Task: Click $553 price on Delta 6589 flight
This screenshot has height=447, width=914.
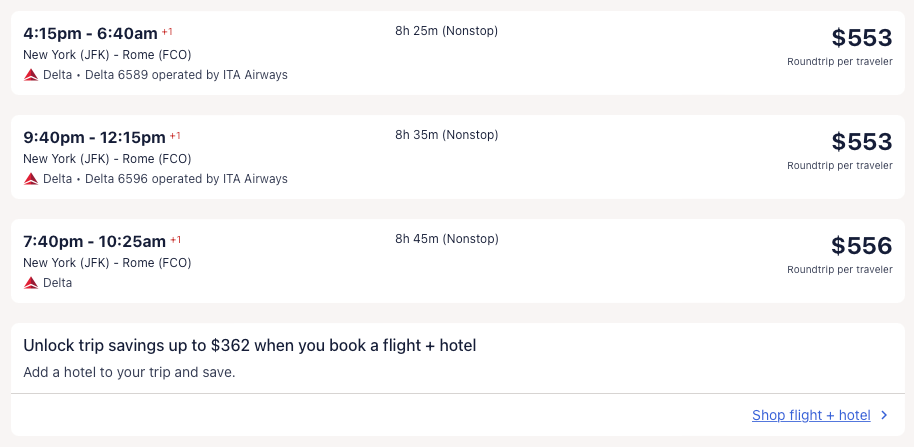Action: pyautogui.click(x=861, y=38)
